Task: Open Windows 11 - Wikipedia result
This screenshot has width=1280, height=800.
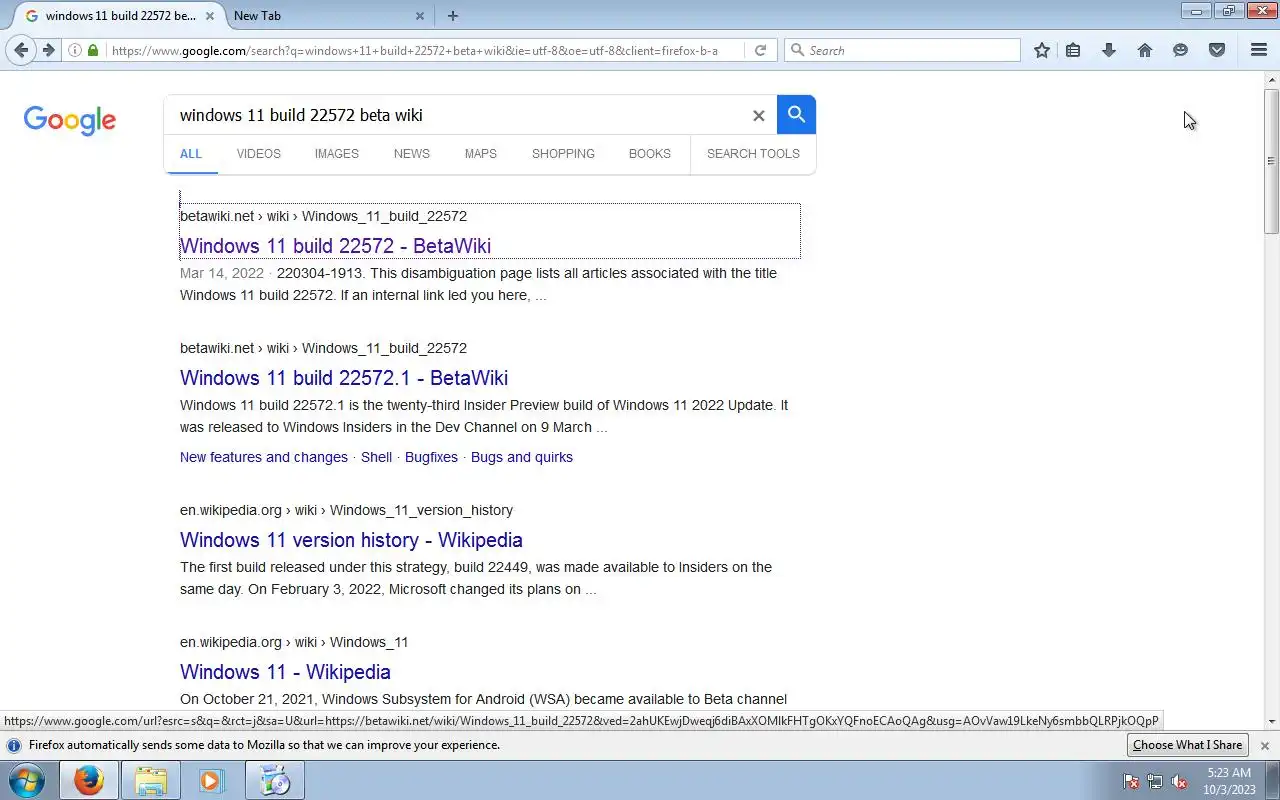Action: (x=285, y=672)
